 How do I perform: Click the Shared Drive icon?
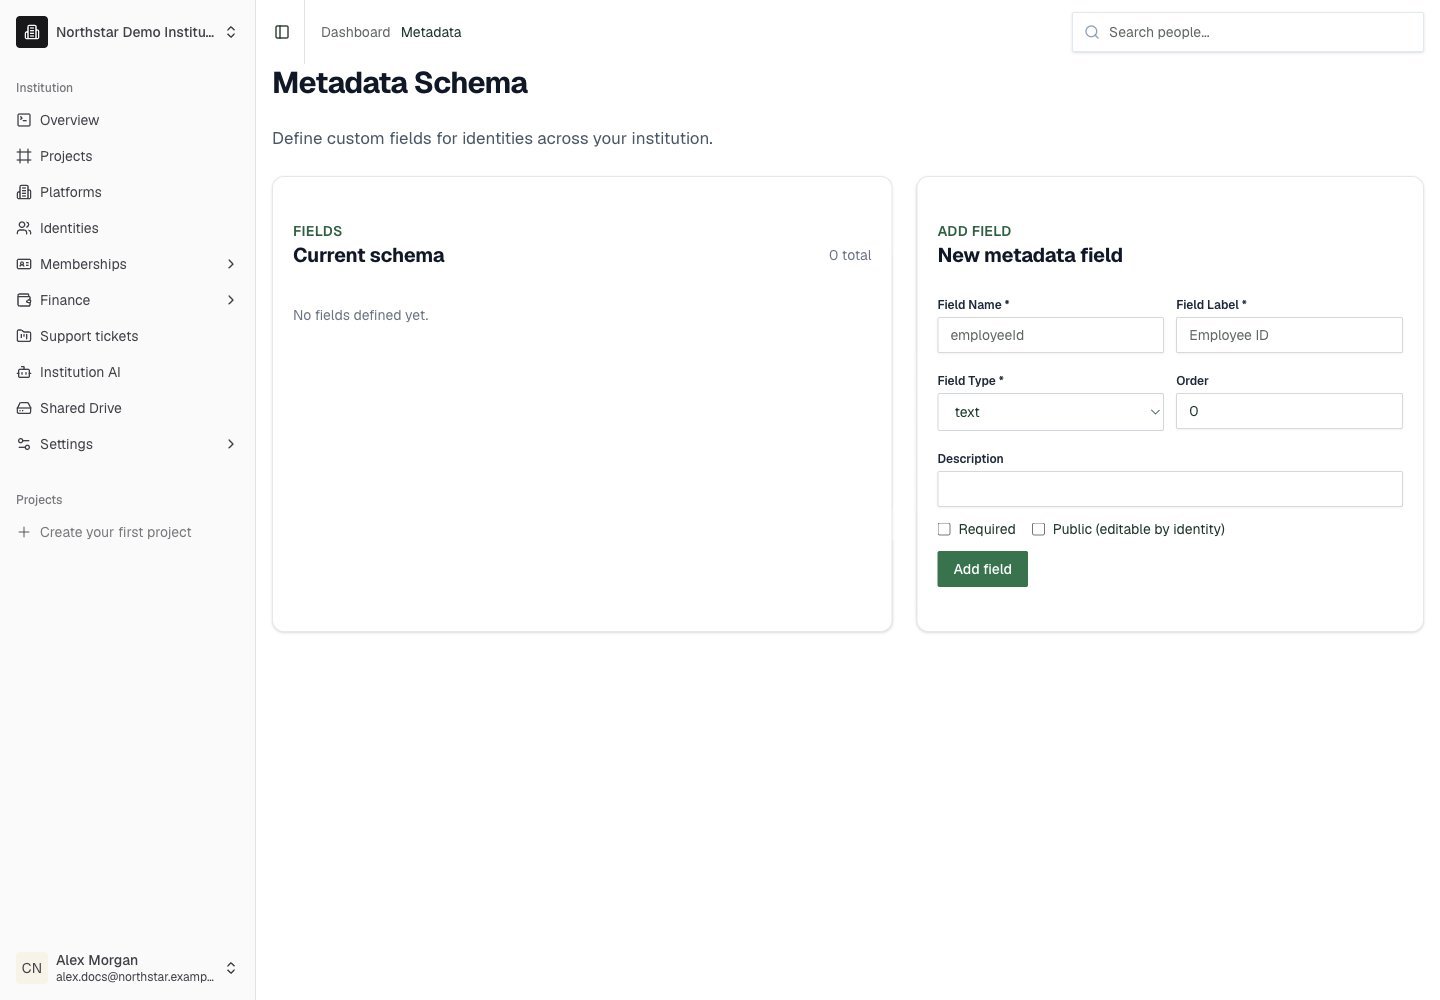coord(24,408)
